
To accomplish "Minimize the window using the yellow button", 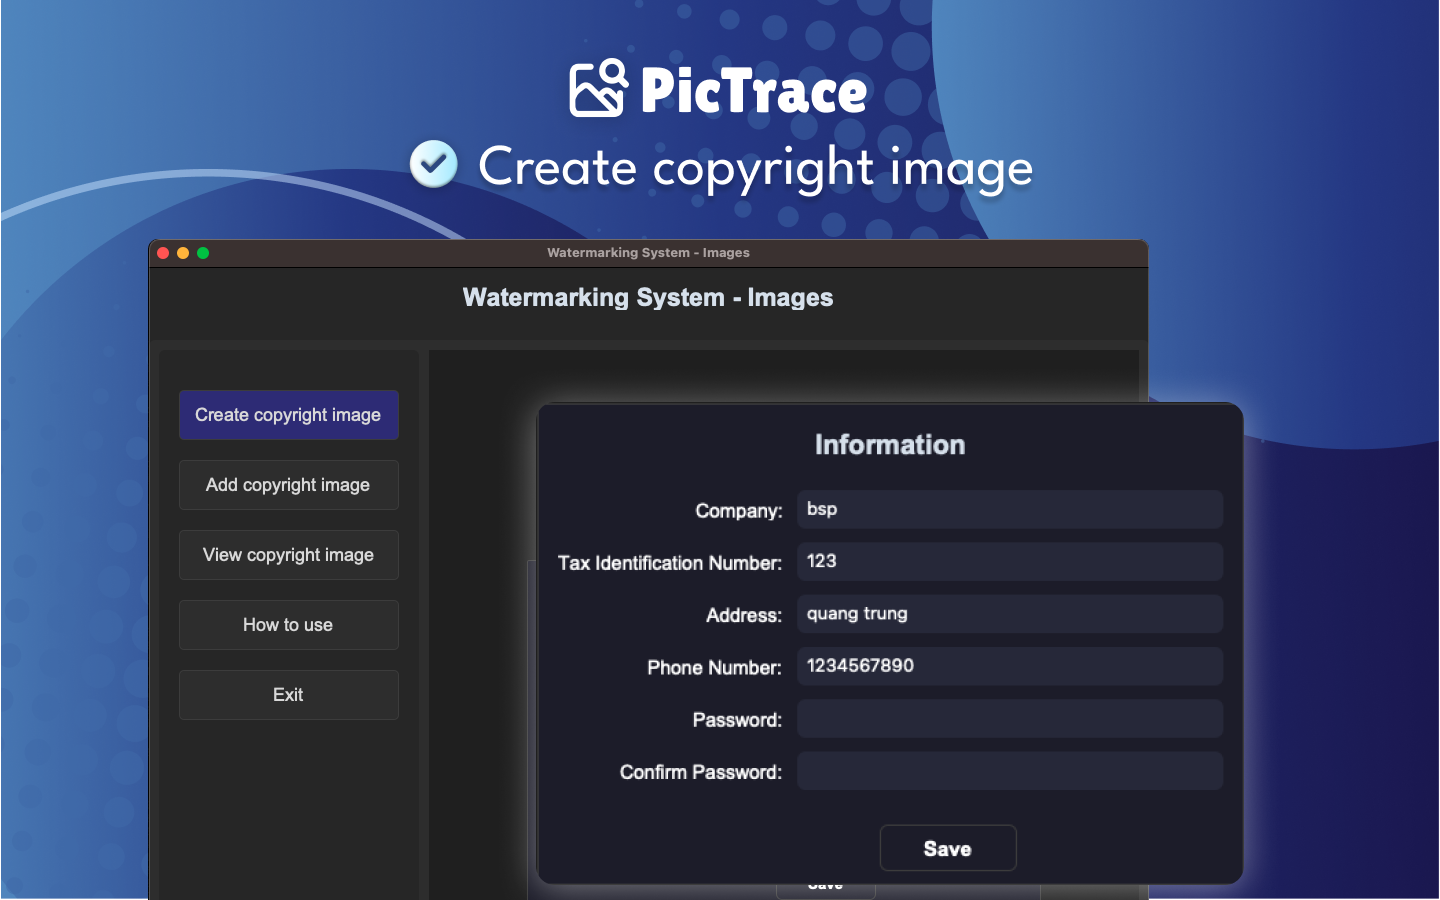I will coord(183,253).
